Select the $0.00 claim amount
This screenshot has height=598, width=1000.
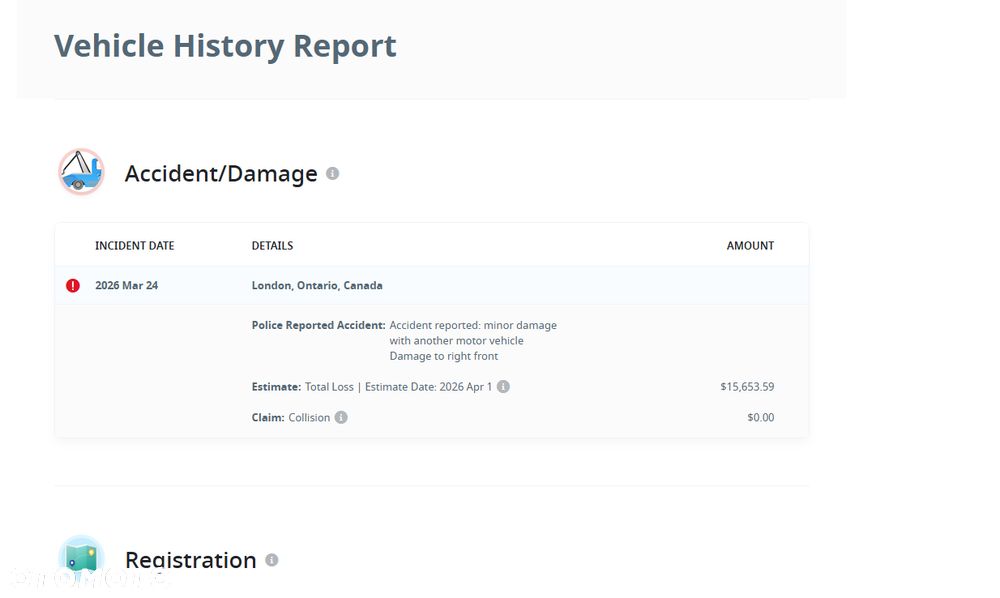coord(761,418)
